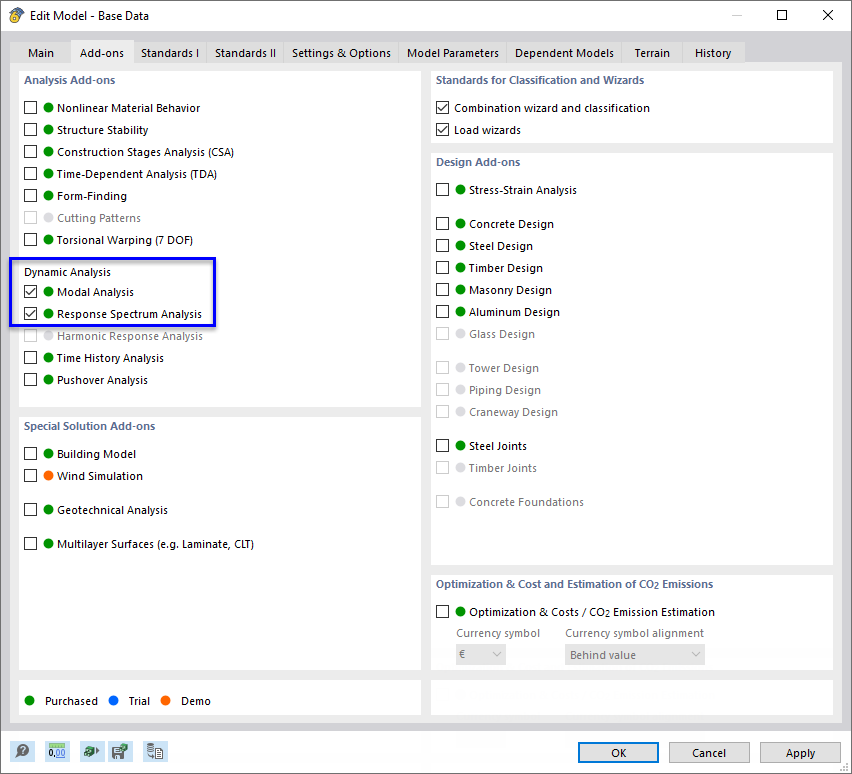The width and height of the screenshot is (852, 774).
Task: Switch to the Main tab
Action: click(41, 53)
